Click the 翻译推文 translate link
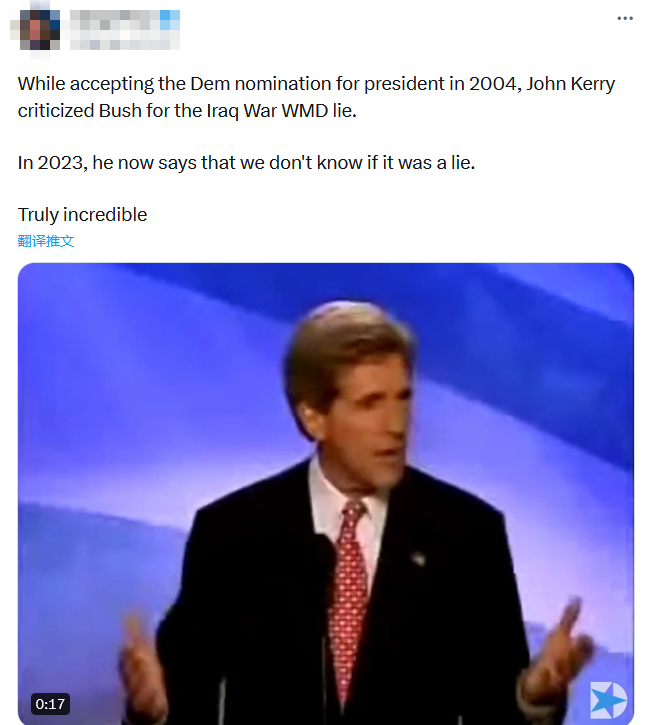652x725 pixels. pyautogui.click(x=46, y=241)
